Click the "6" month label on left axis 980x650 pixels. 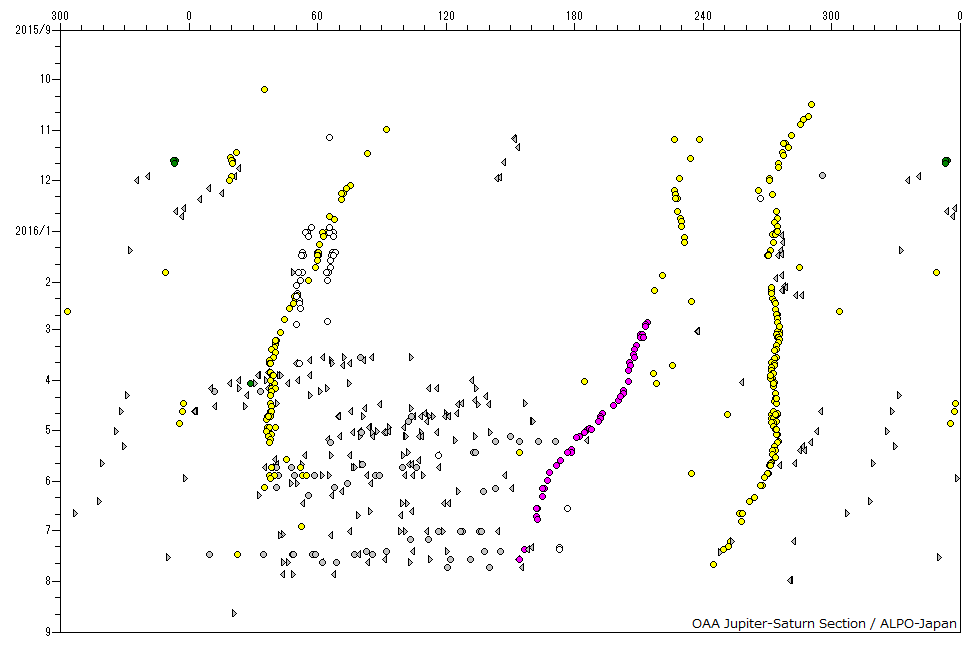[x=48, y=481]
